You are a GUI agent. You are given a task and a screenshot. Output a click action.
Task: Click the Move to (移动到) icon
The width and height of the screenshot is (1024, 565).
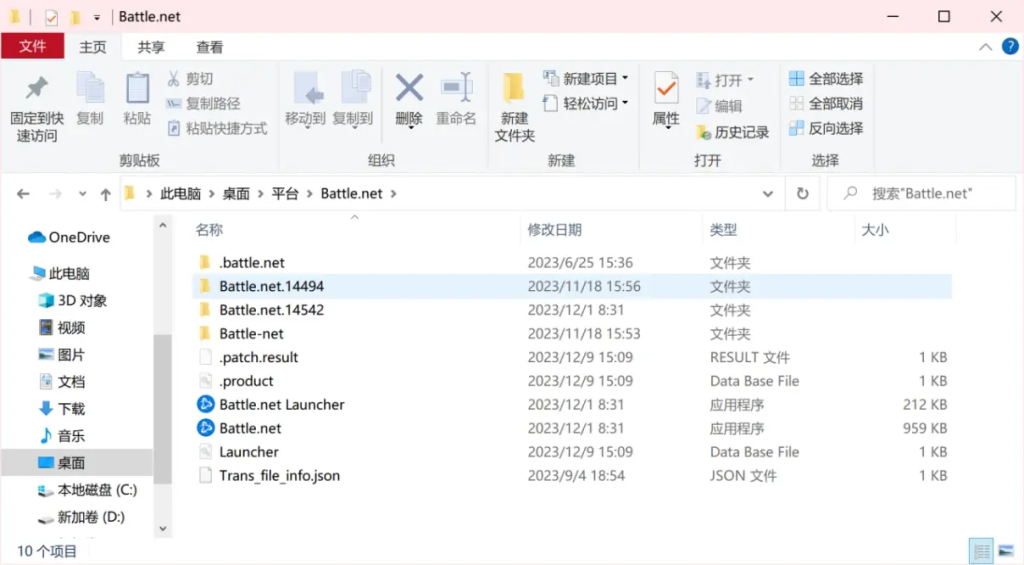tap(306, 89)
